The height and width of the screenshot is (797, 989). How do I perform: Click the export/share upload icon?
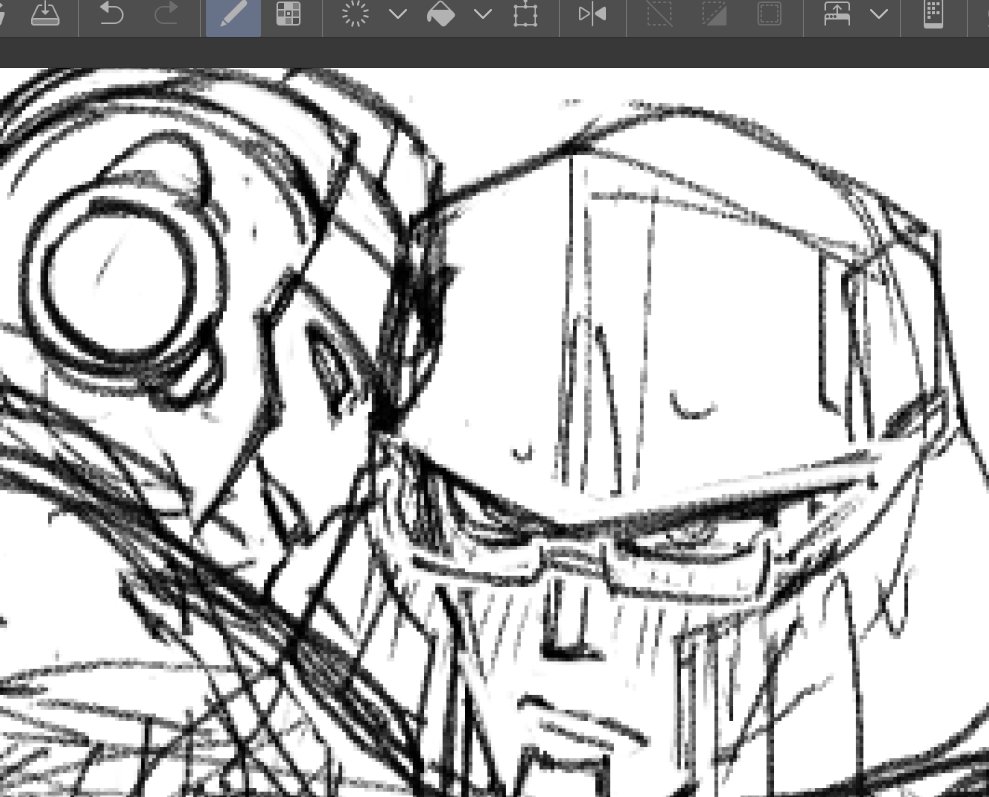pos(837,14)
